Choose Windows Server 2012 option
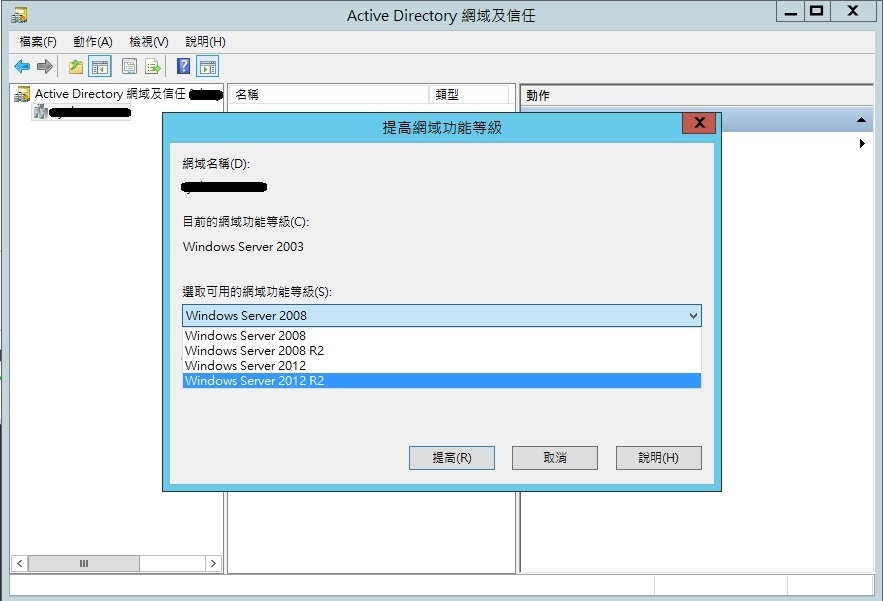Screen dimensions: 883x601 (x=442, y=366)
